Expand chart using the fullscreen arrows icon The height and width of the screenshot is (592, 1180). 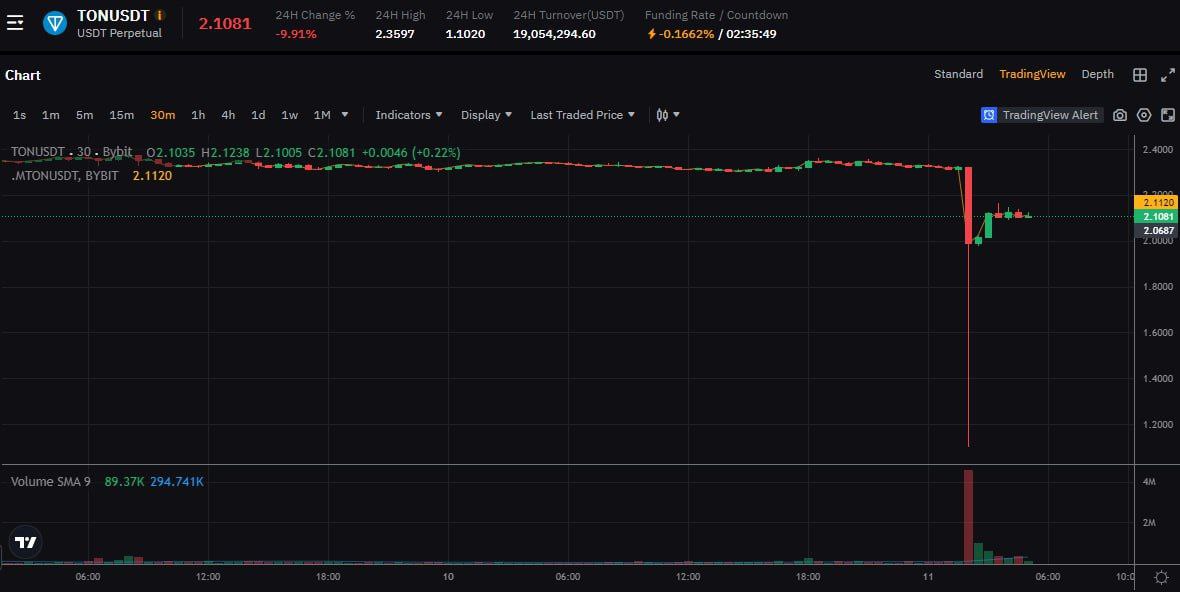pyautogui.click(x=1167, y=75)
